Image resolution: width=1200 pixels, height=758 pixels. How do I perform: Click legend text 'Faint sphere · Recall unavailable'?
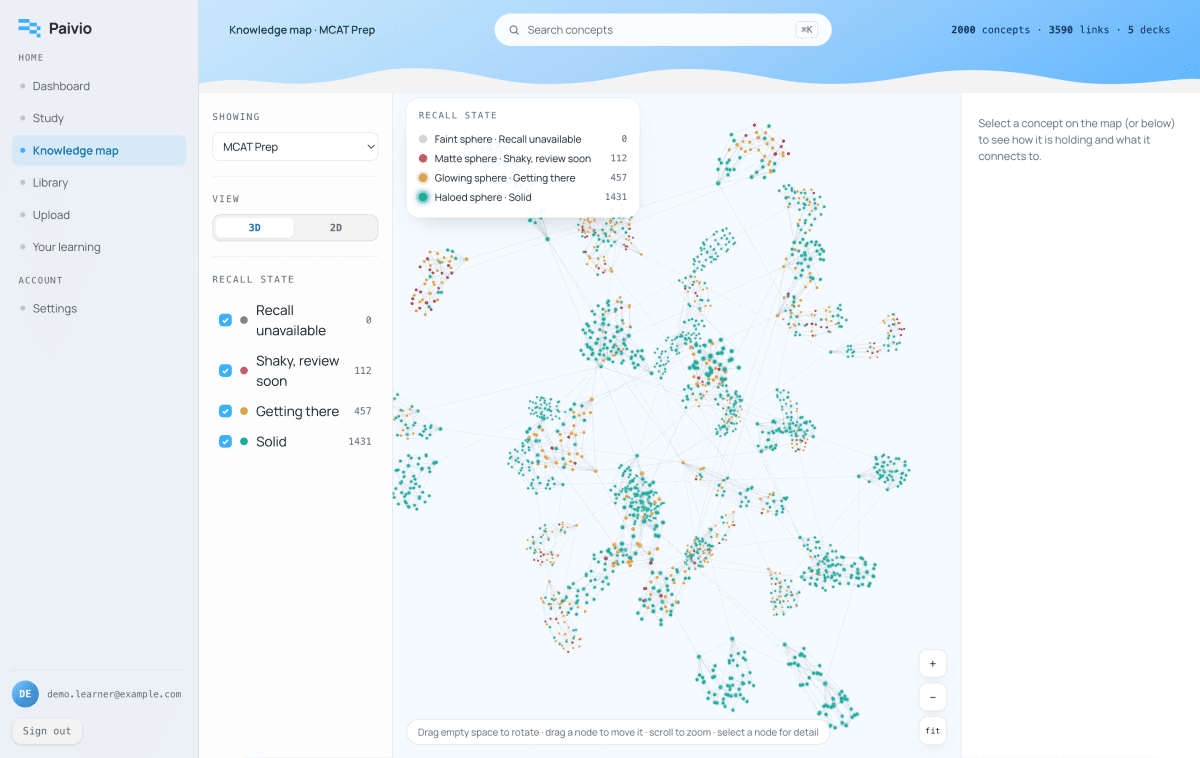coord(508,139)
